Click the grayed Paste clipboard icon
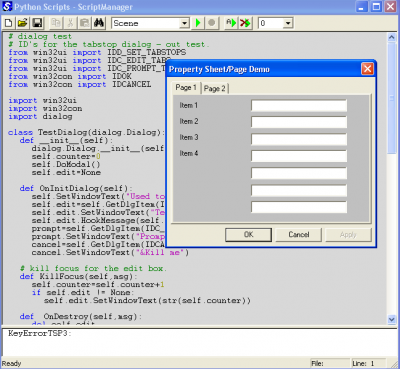This screenshot has height=369, width=400. coord(85,23)
